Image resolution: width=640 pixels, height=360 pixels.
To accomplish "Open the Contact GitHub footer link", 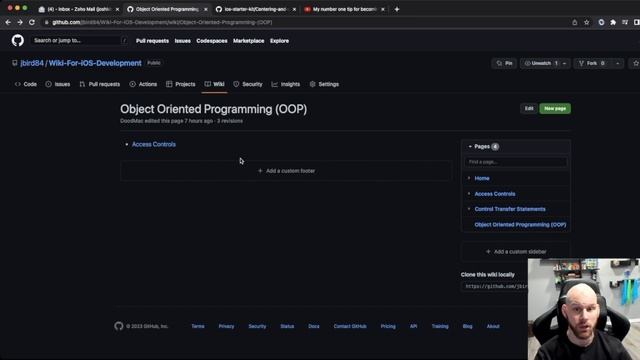I will click(x=350, y=327).
